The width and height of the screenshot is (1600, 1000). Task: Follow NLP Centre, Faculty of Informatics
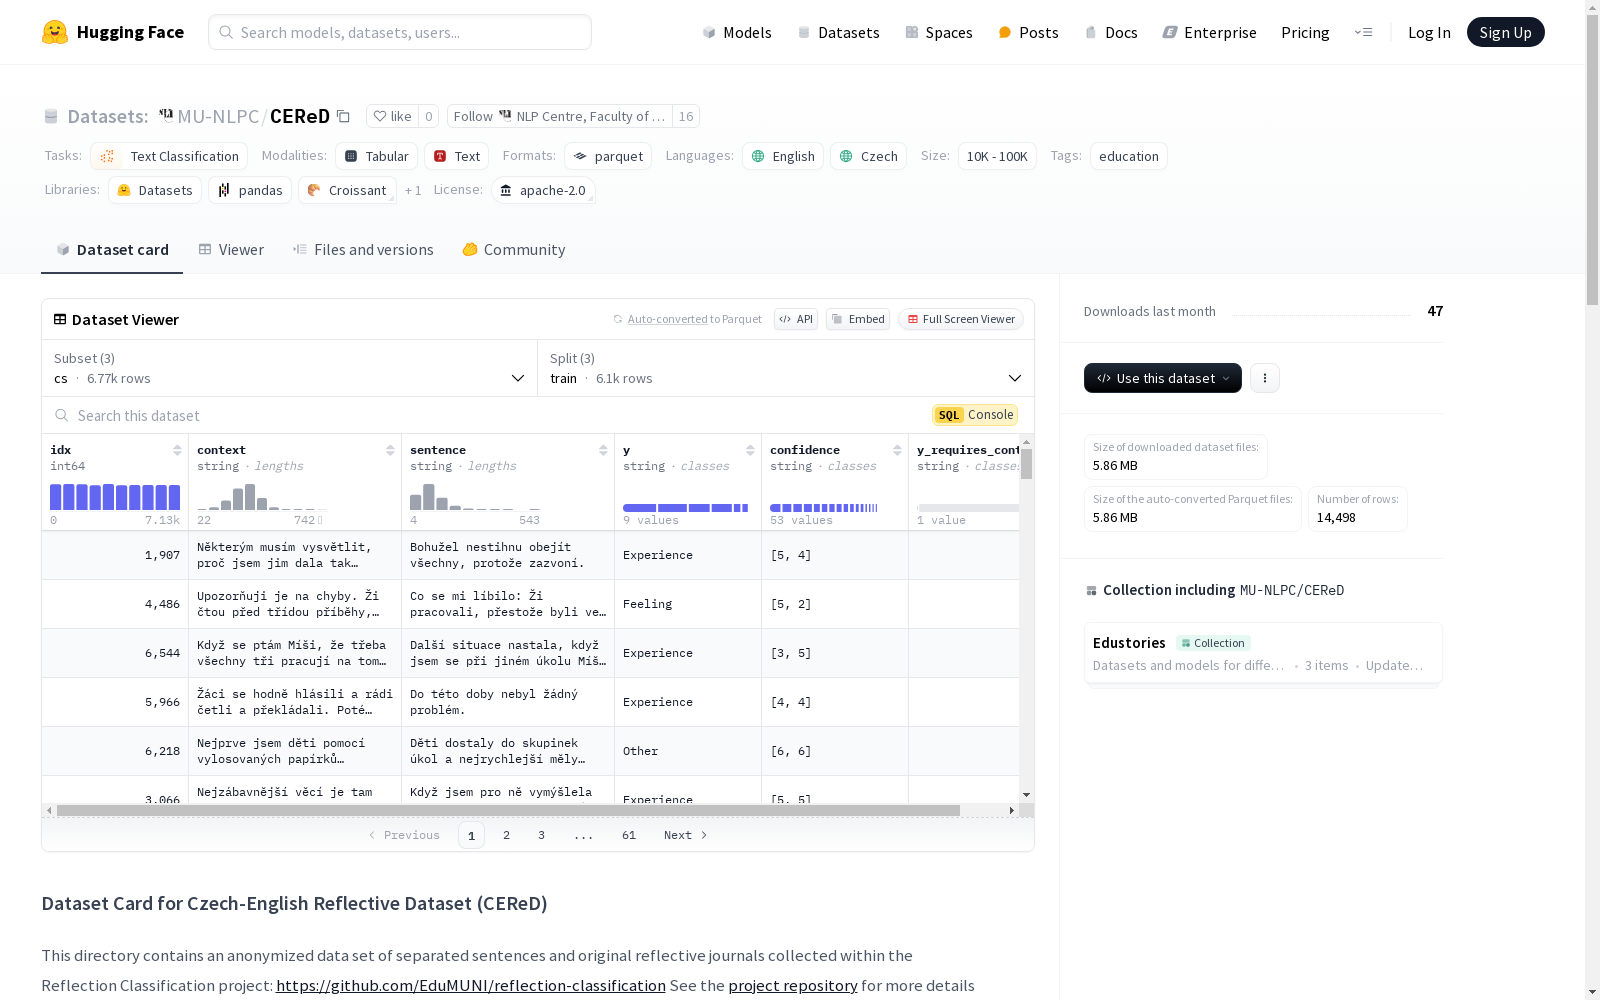pyautogui.click(x=560, y=116)
